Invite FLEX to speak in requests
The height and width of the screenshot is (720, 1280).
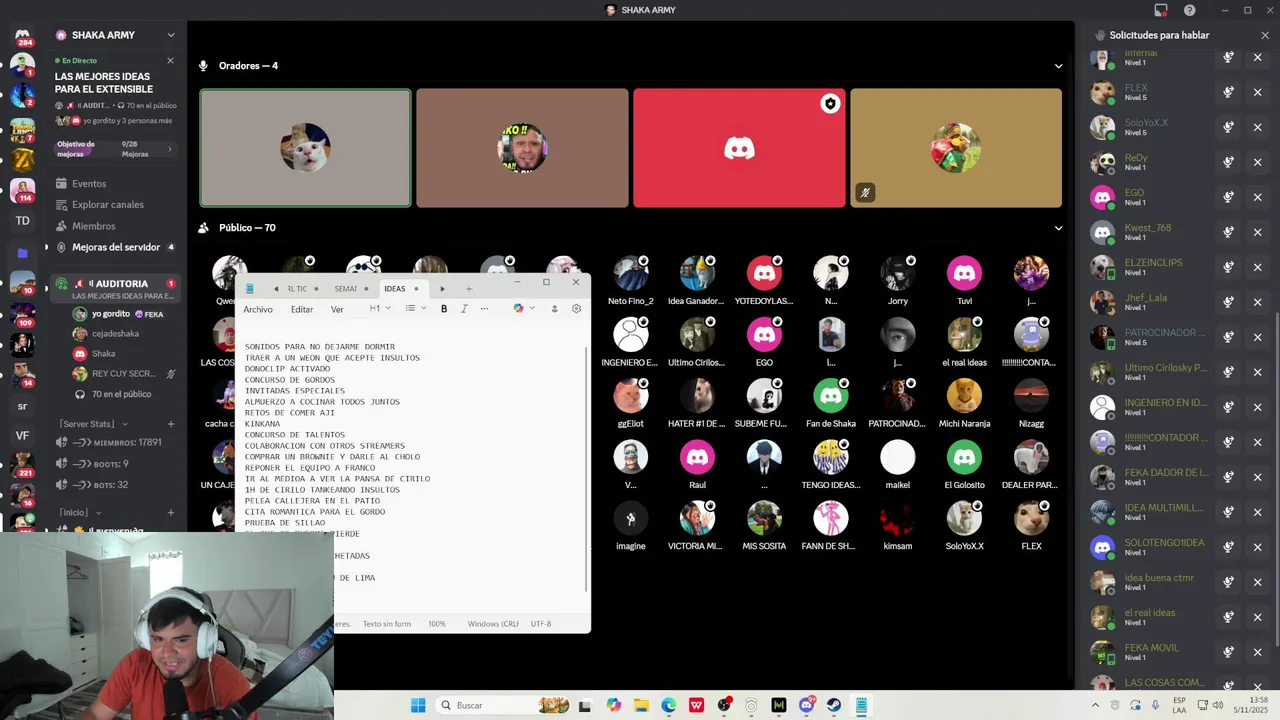[1228, 92]
